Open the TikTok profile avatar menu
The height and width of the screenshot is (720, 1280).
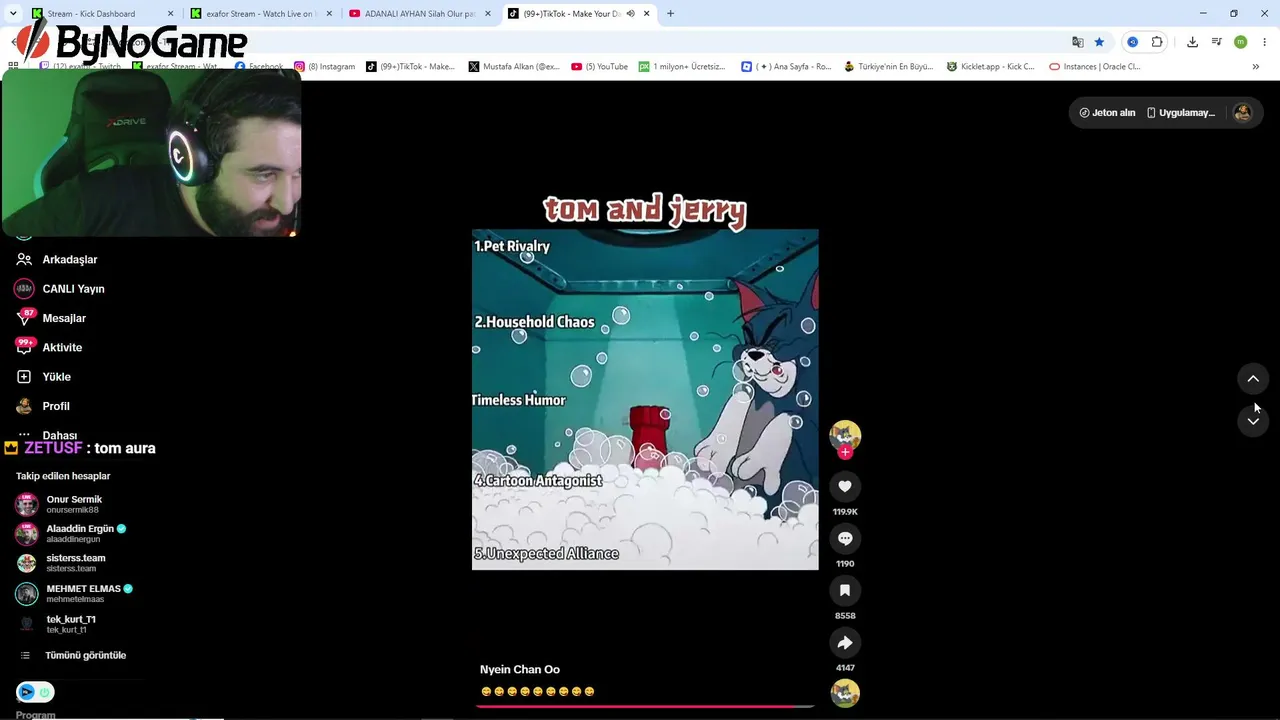(x=1243, y=113)
